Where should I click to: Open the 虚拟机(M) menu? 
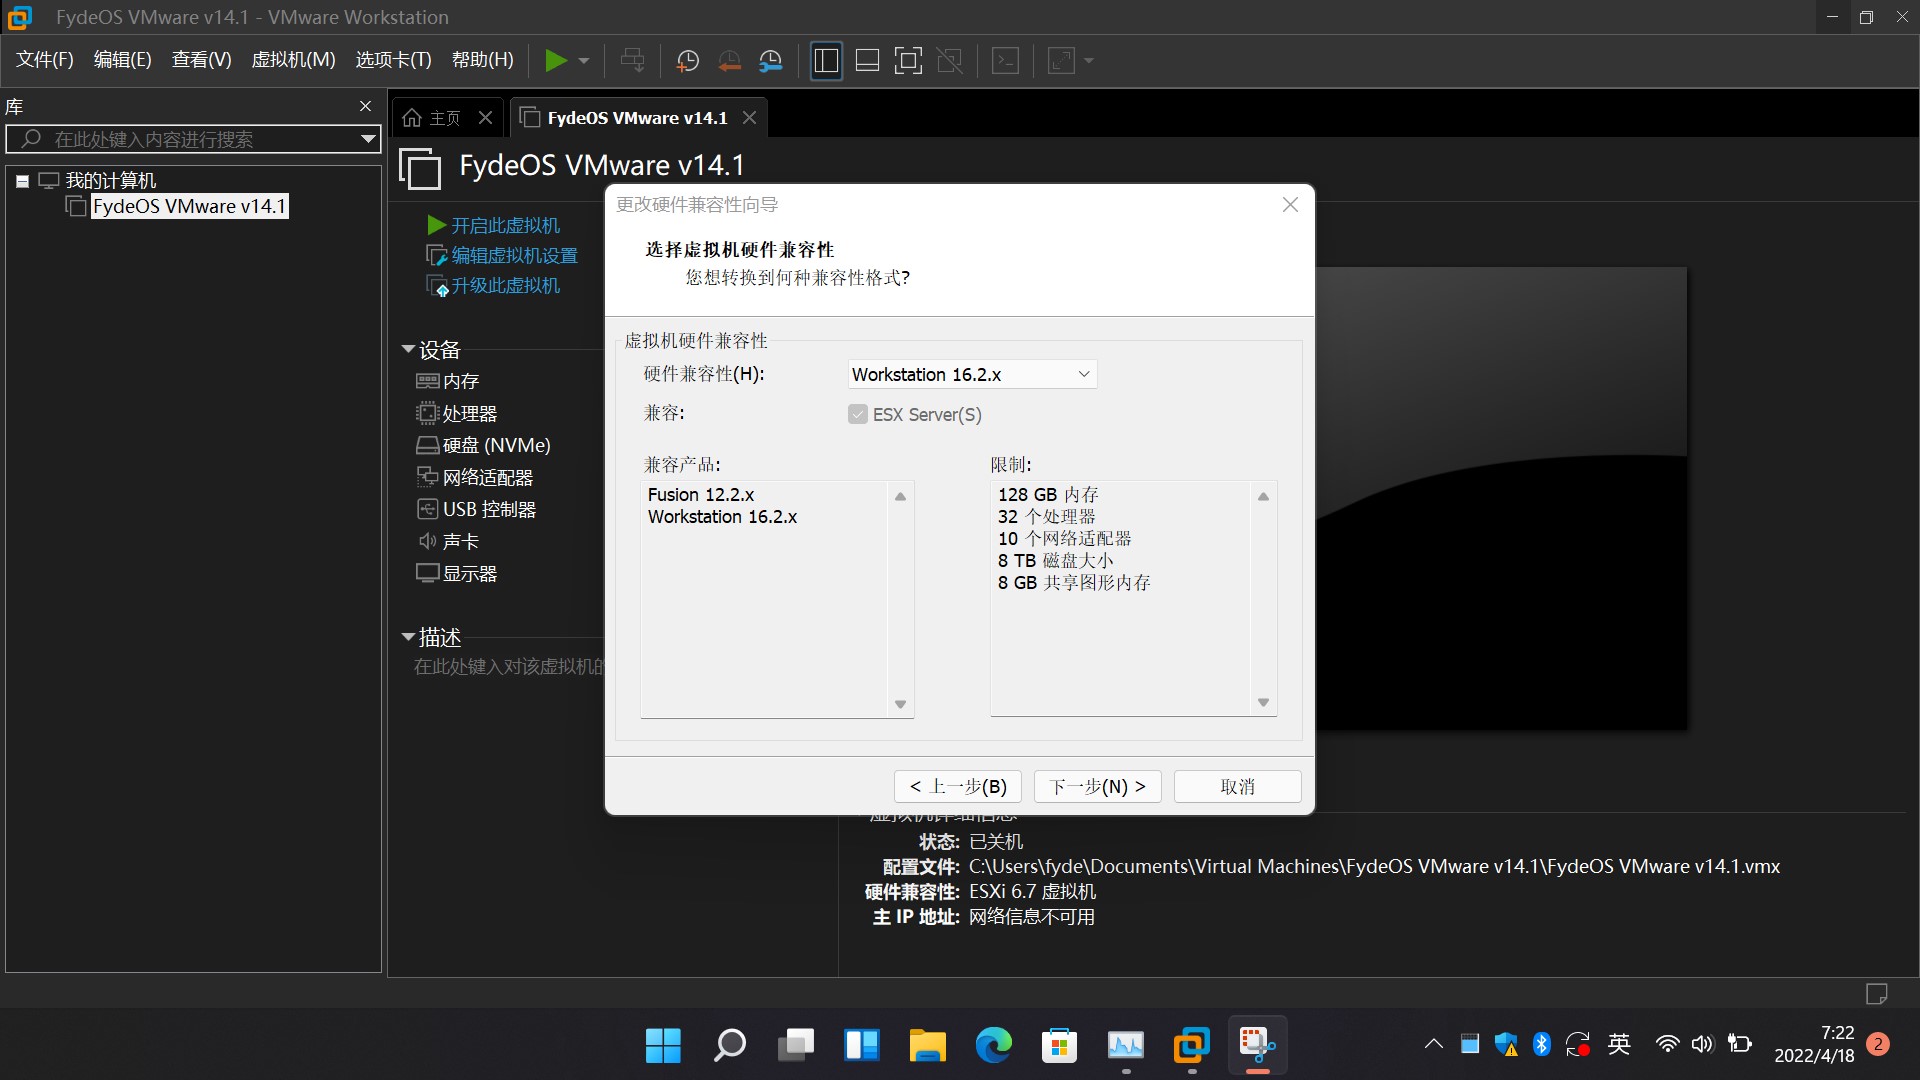(x=293, y=60)
